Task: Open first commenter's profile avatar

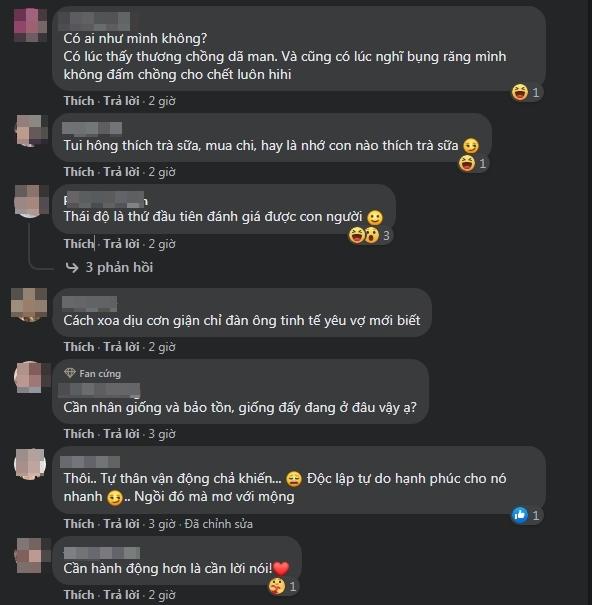Action: pyautogui.click(x=30, y=24)
